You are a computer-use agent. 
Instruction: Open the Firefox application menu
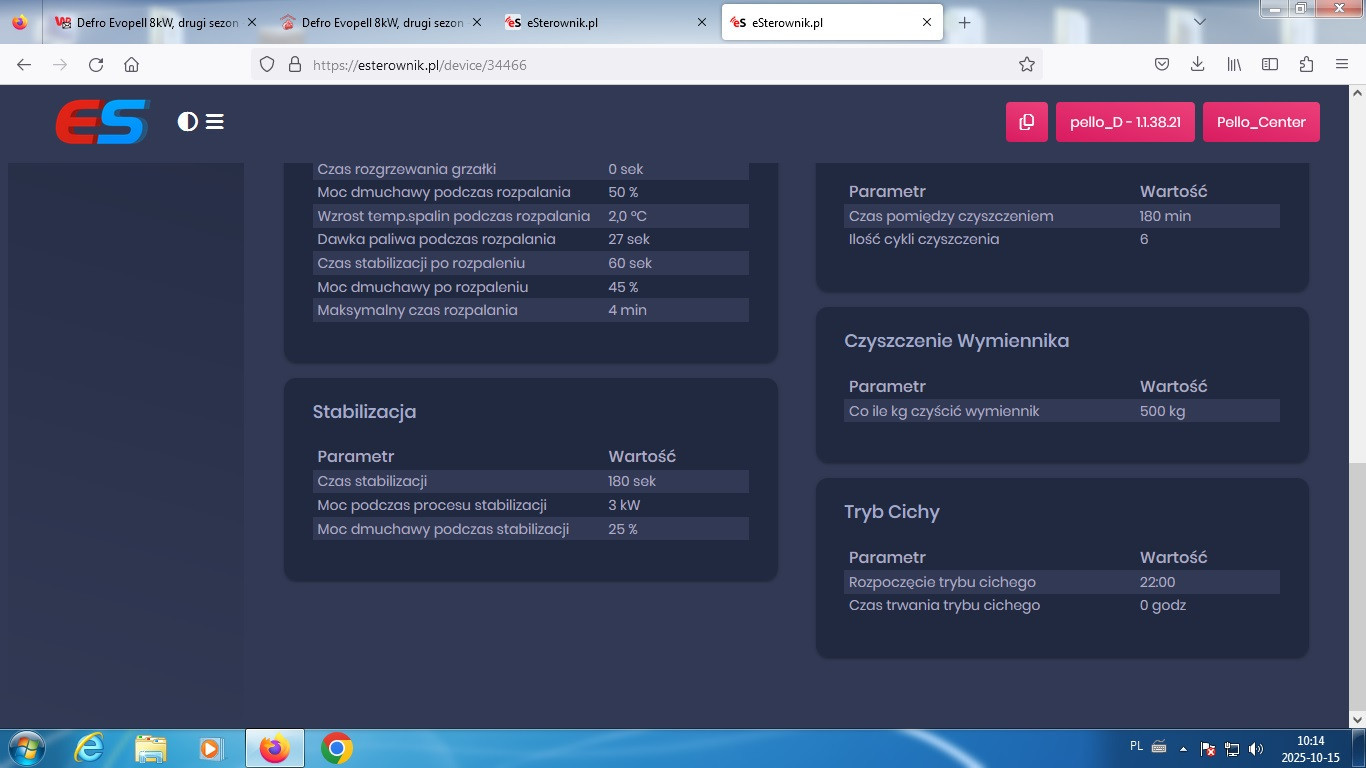(x=1342, y=64)
